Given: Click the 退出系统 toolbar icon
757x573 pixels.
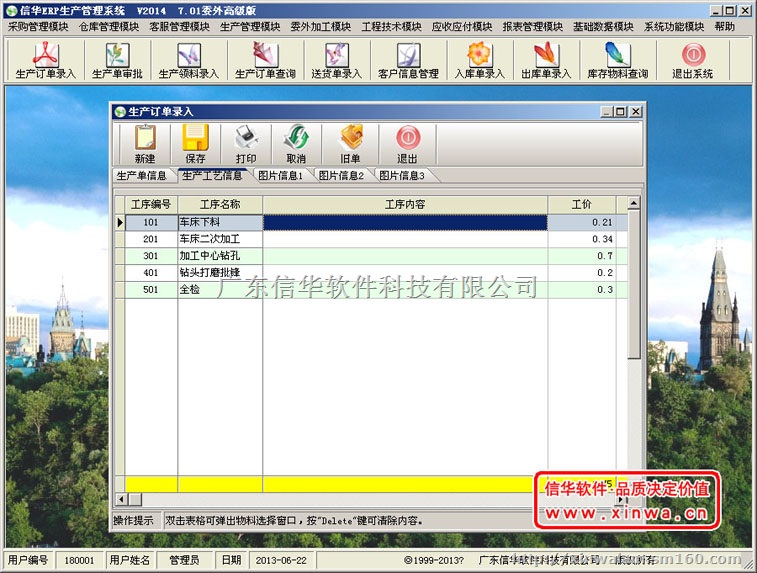Looking at the screenshot, I should point(693,60).
